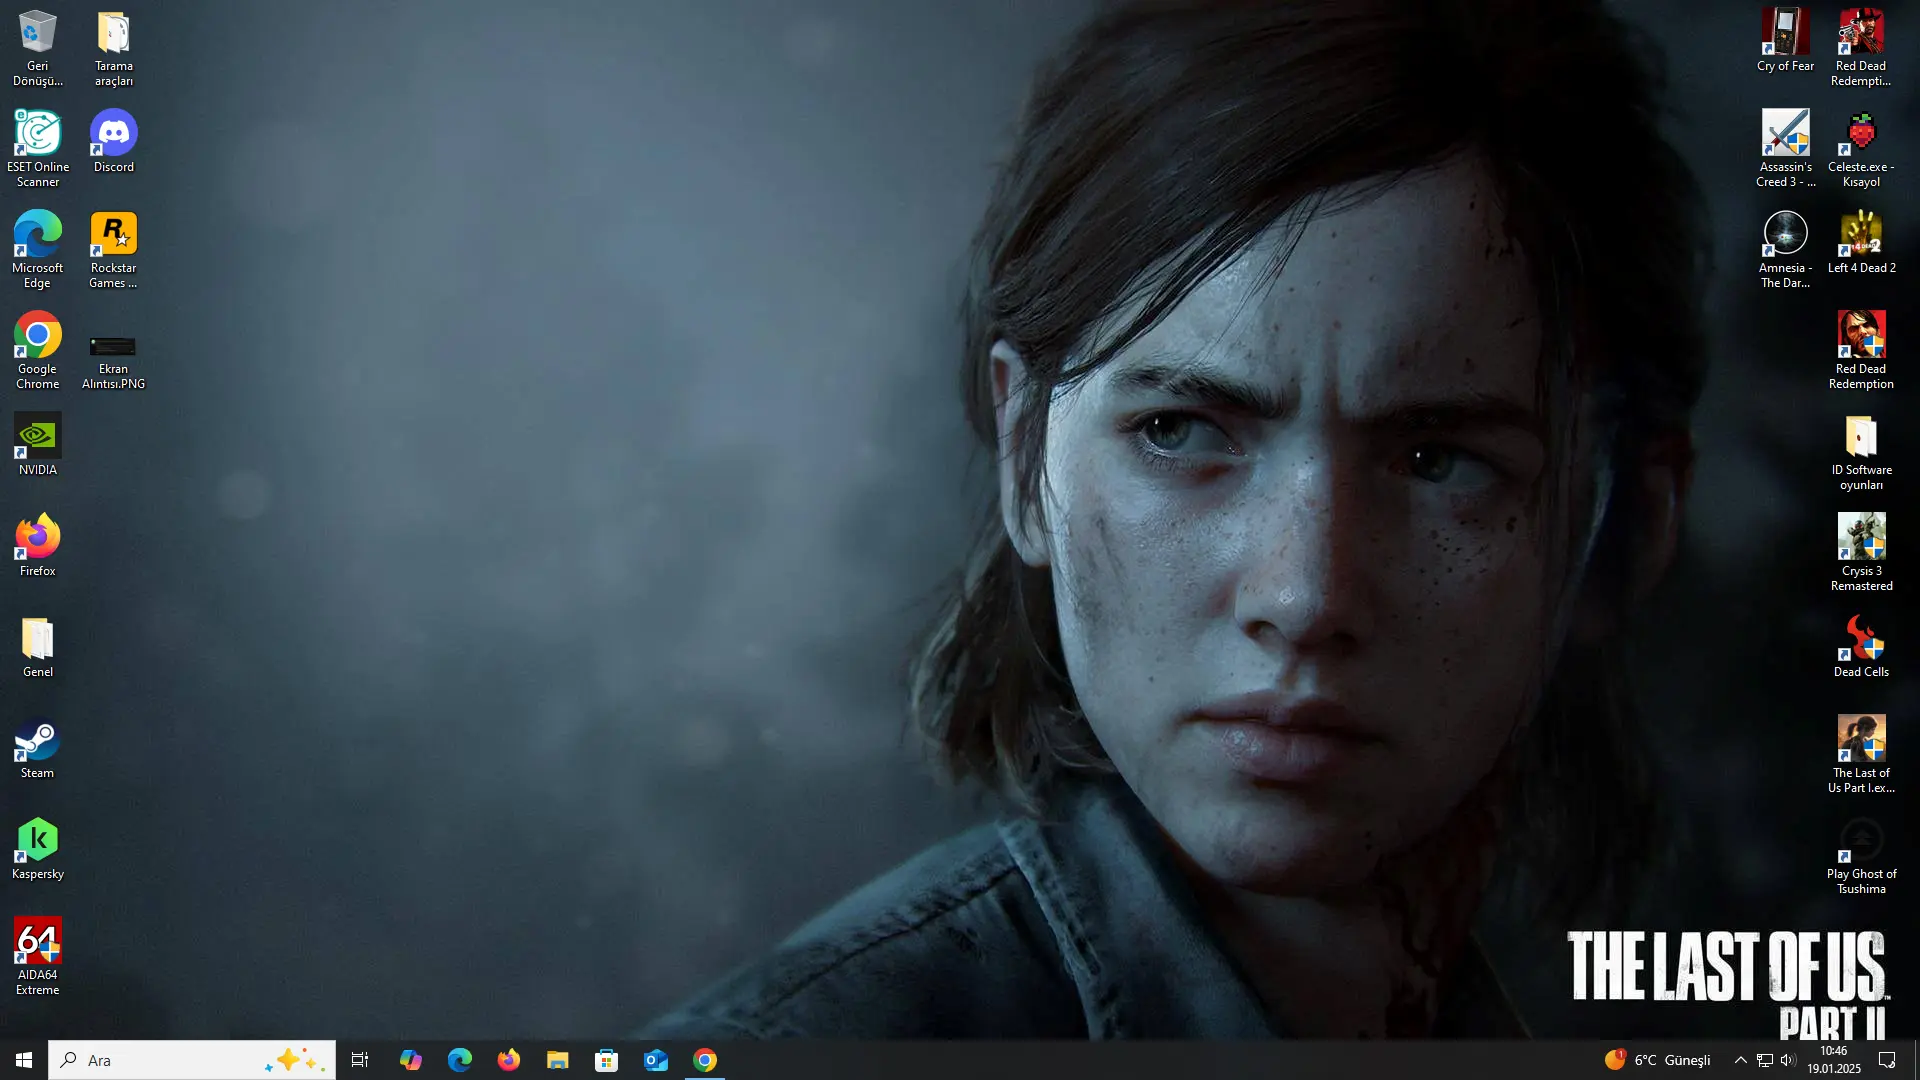Launch Copilot from the taskbar
This screenshot has height=1080, width=1920.
point(410,1060)
